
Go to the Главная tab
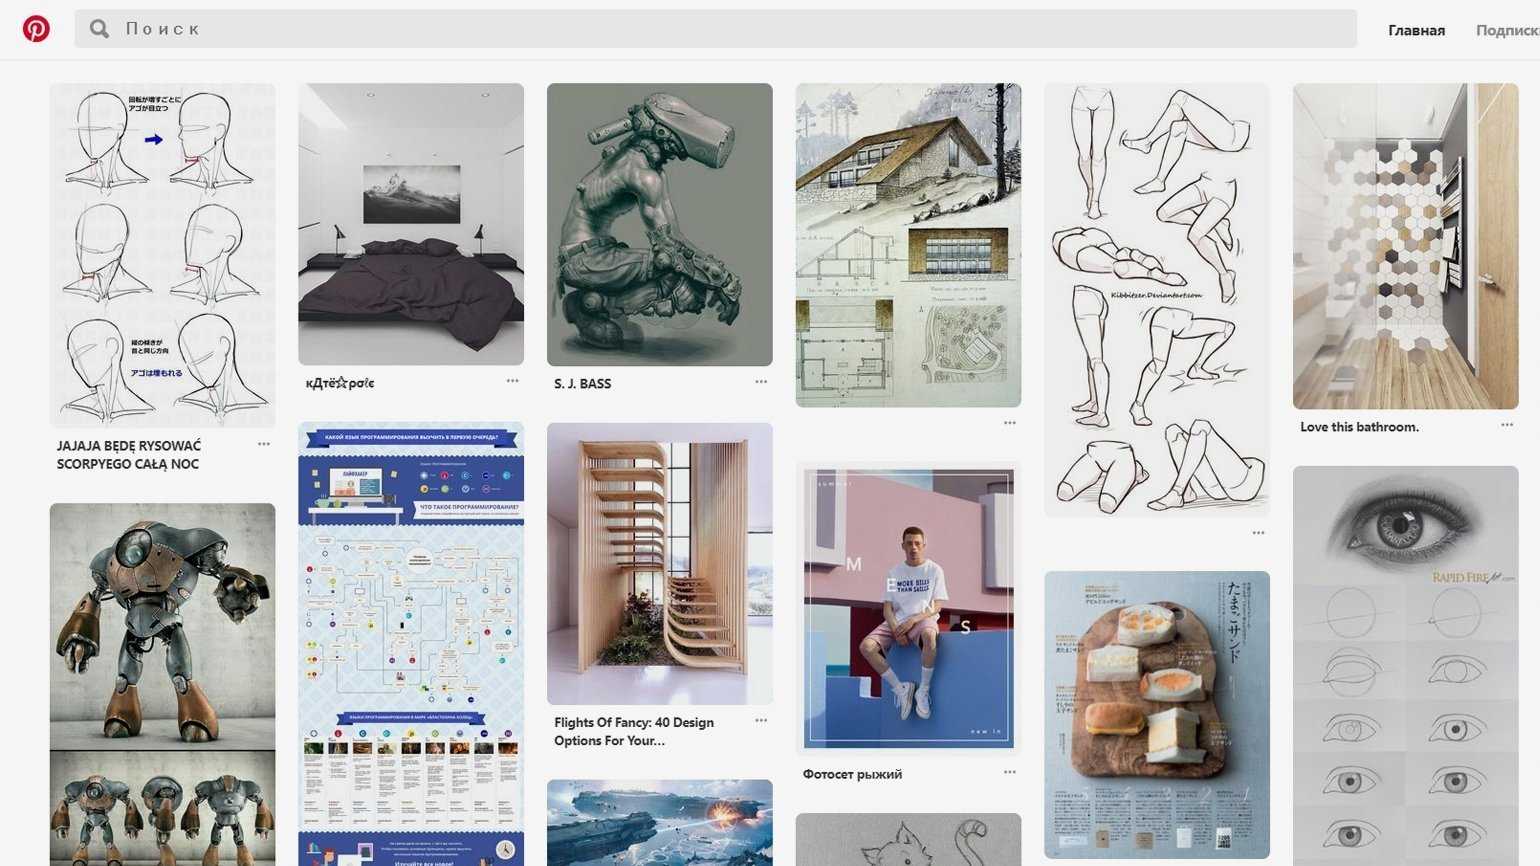coord(1416,30)
